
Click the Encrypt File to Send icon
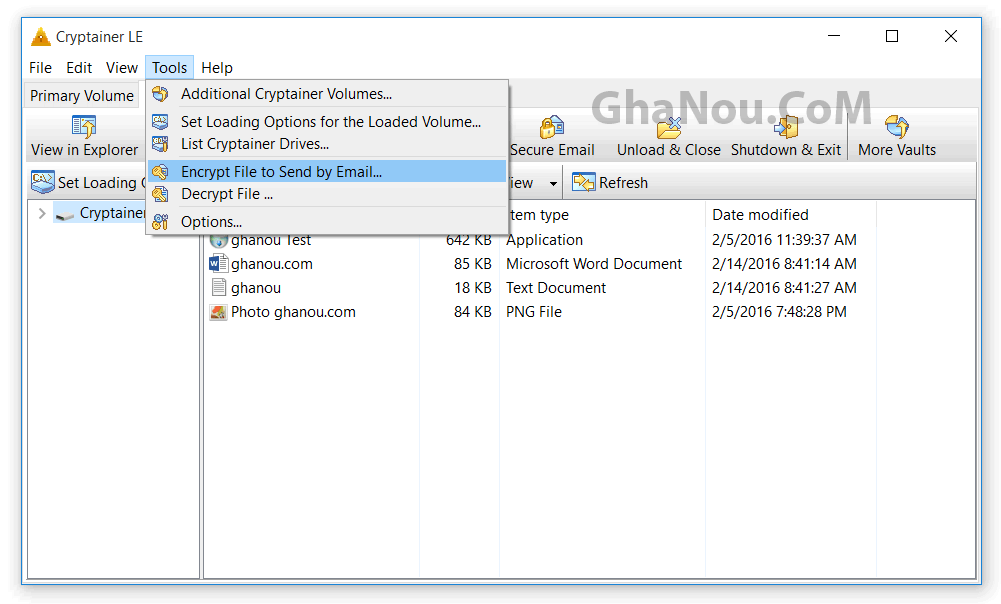(x=160, y=172)
